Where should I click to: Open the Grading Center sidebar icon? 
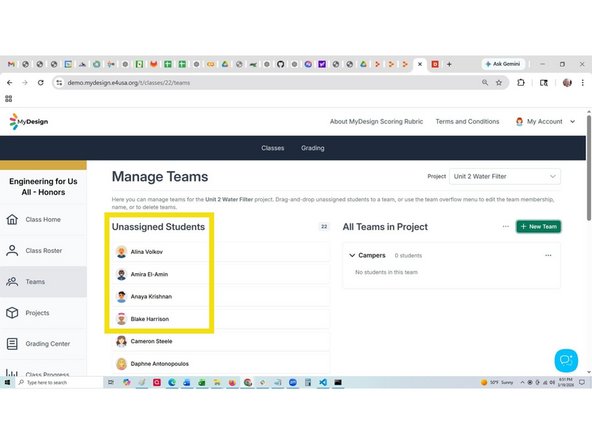[12, 344]
